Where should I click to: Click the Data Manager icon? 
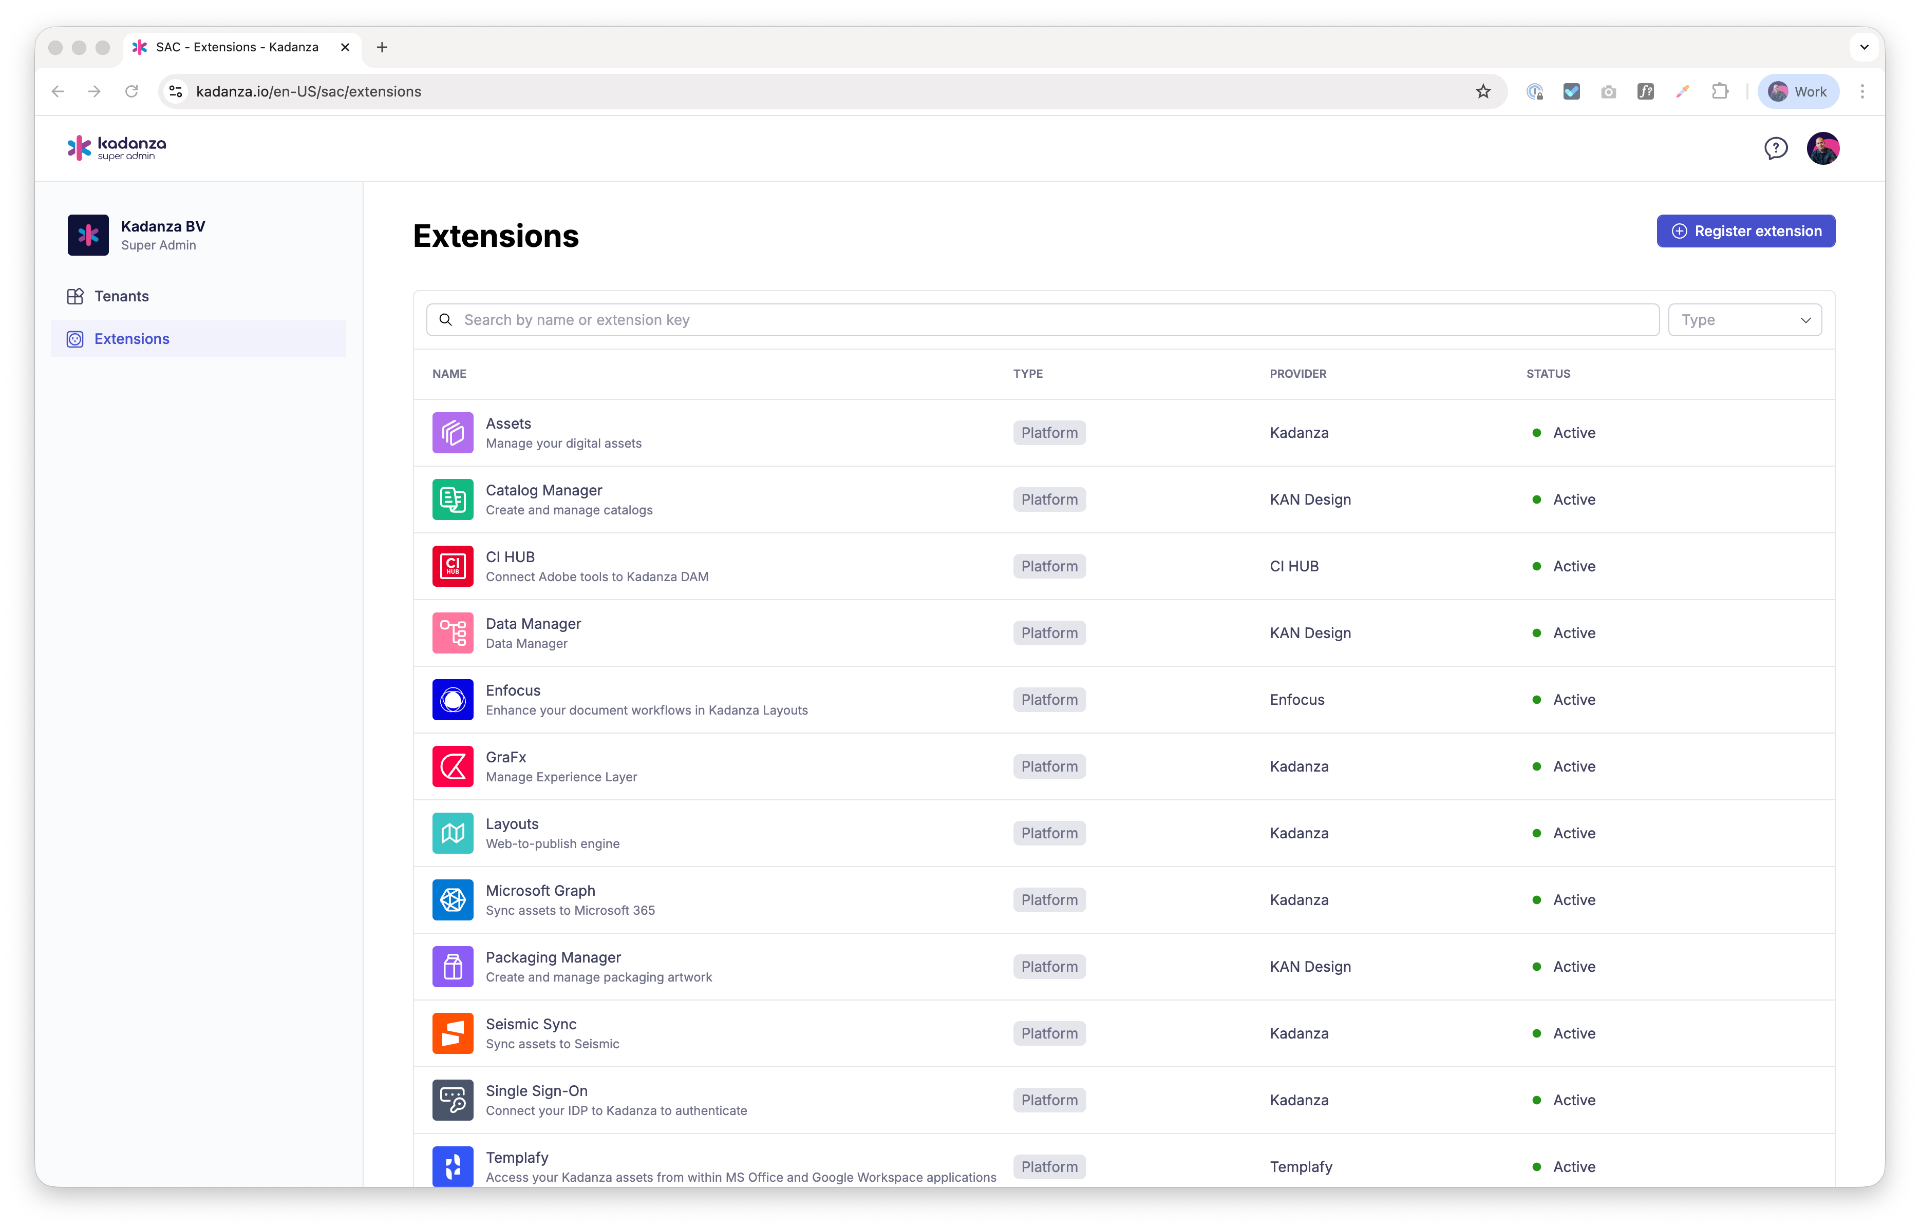point(453,633)
